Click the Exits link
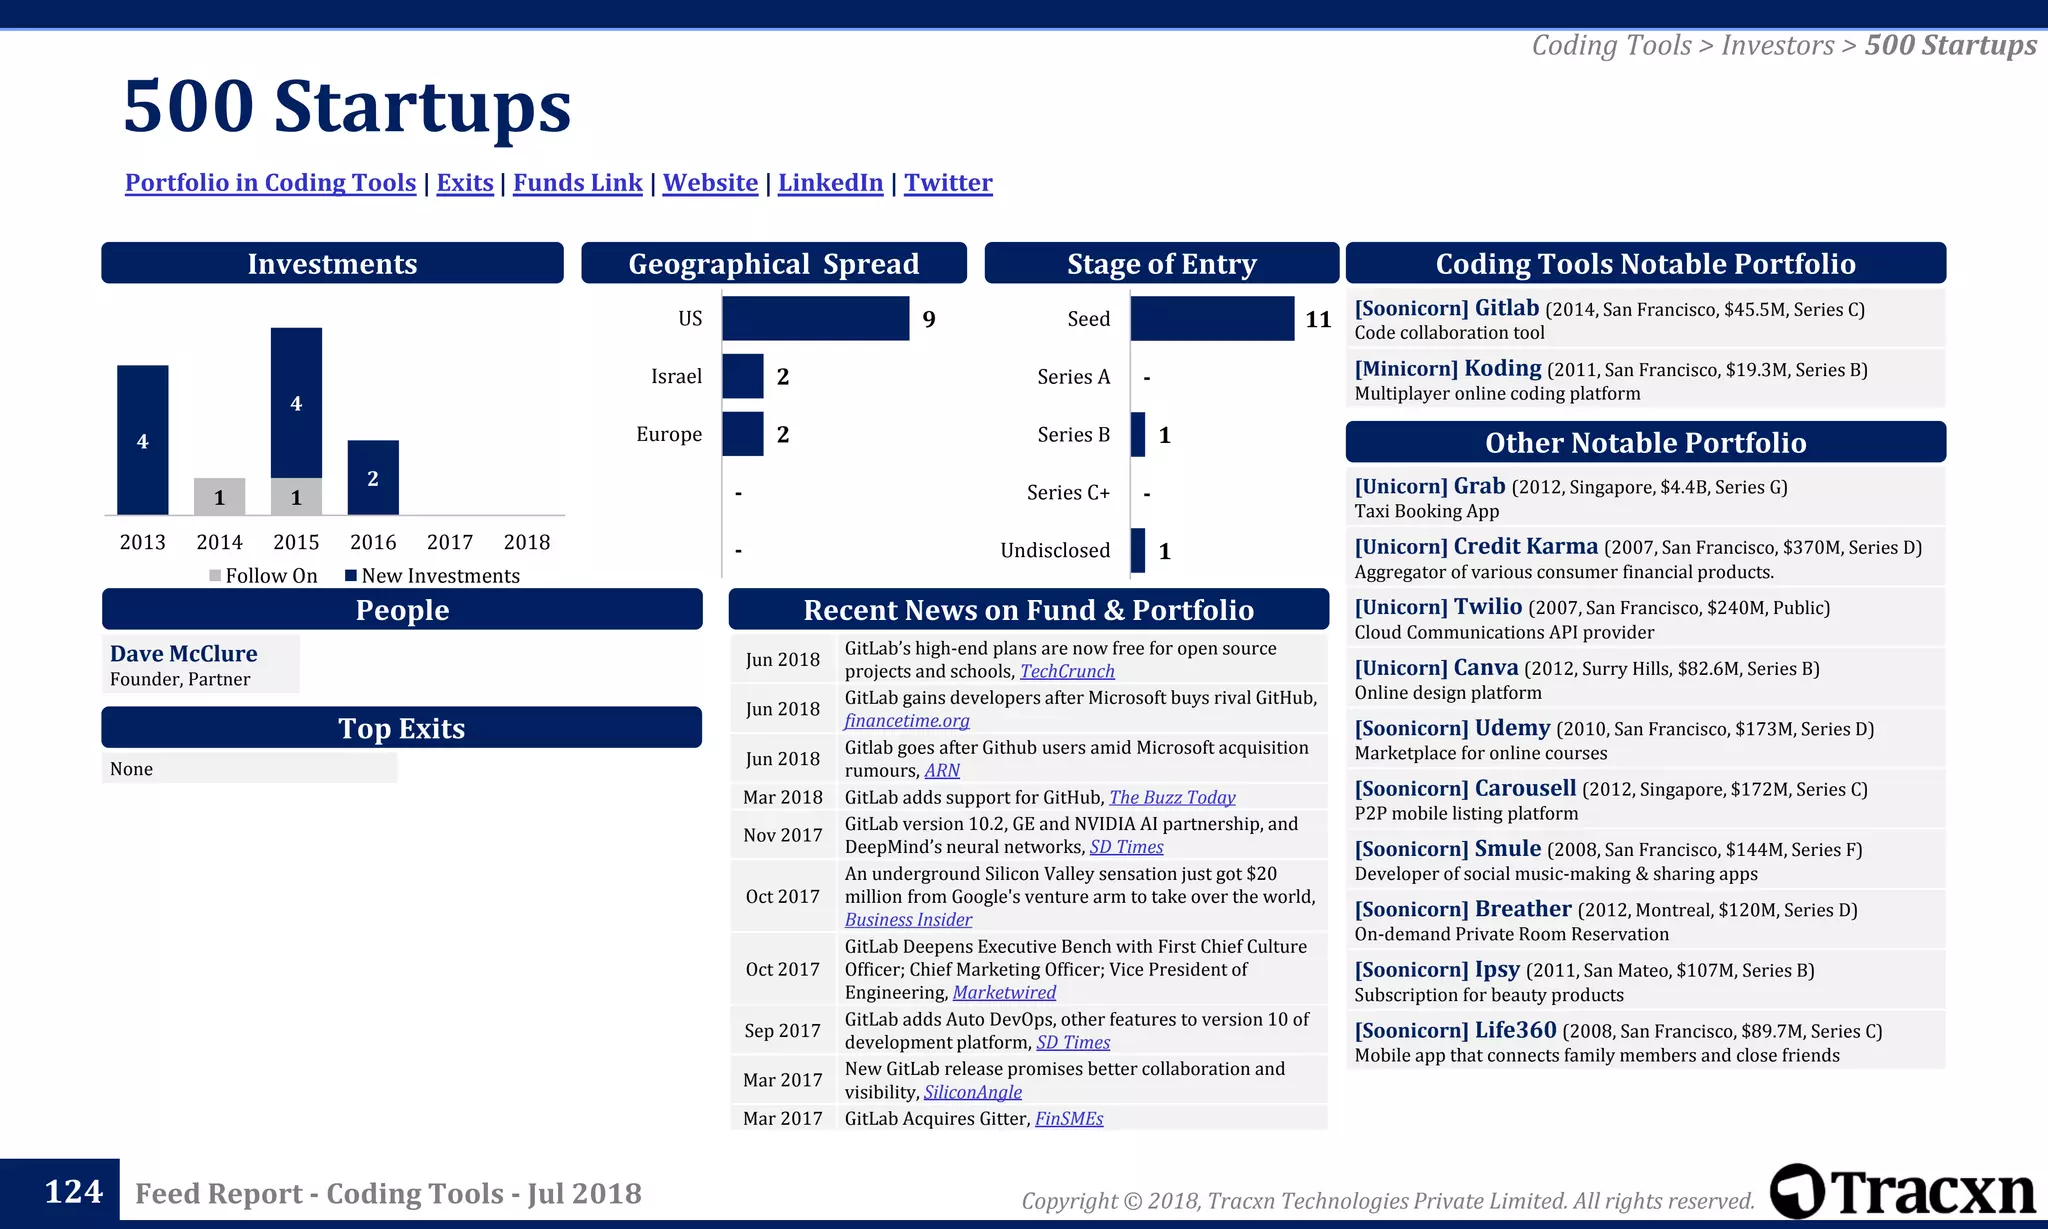 (465, 183)
